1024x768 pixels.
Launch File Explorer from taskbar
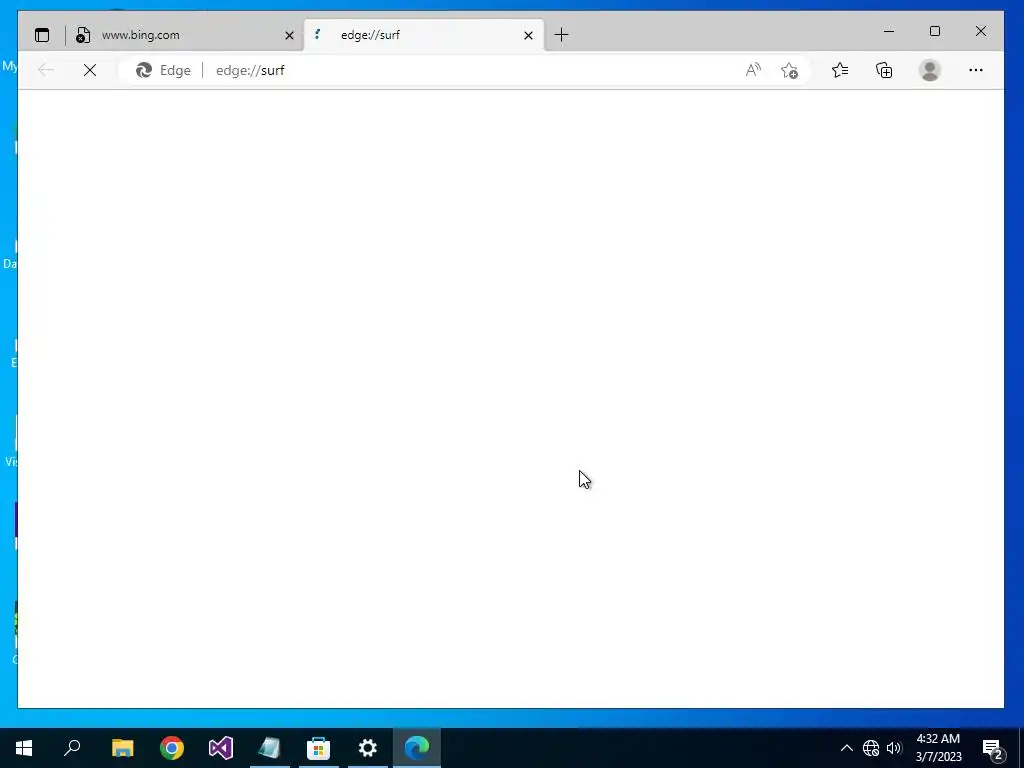123,748
